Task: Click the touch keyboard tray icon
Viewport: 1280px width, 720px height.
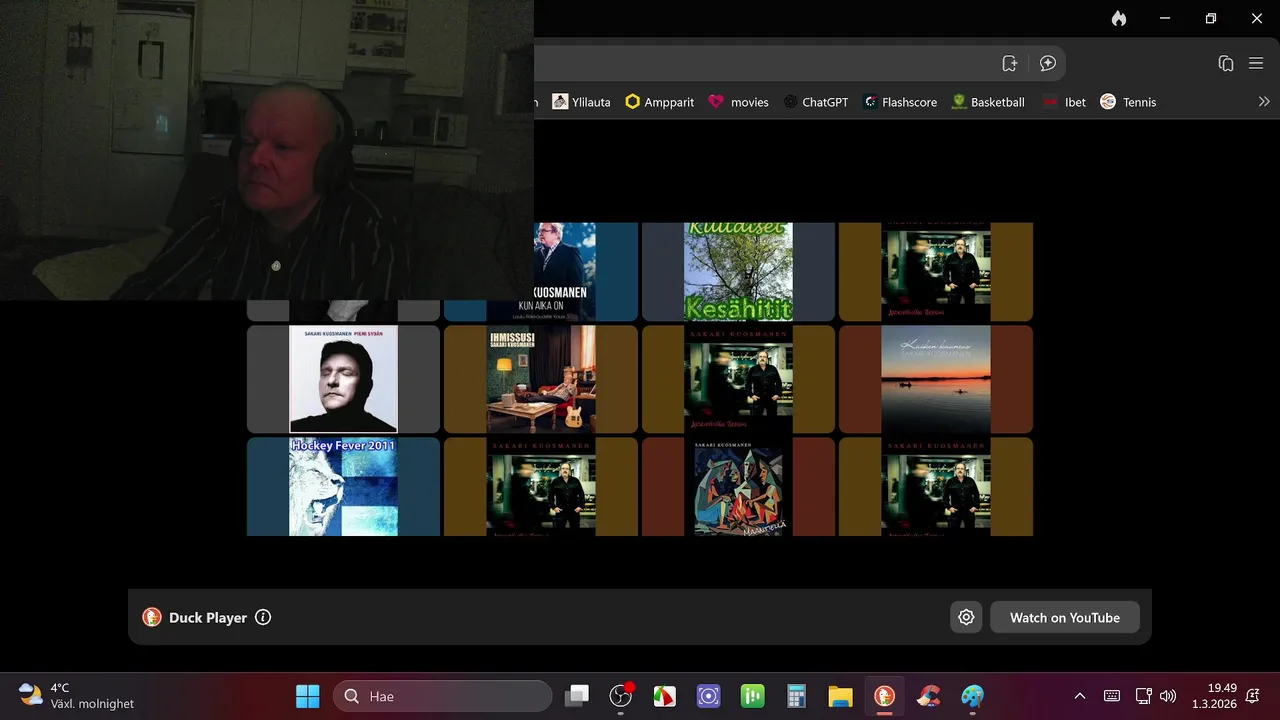Action: click(x=1112, y=696)
